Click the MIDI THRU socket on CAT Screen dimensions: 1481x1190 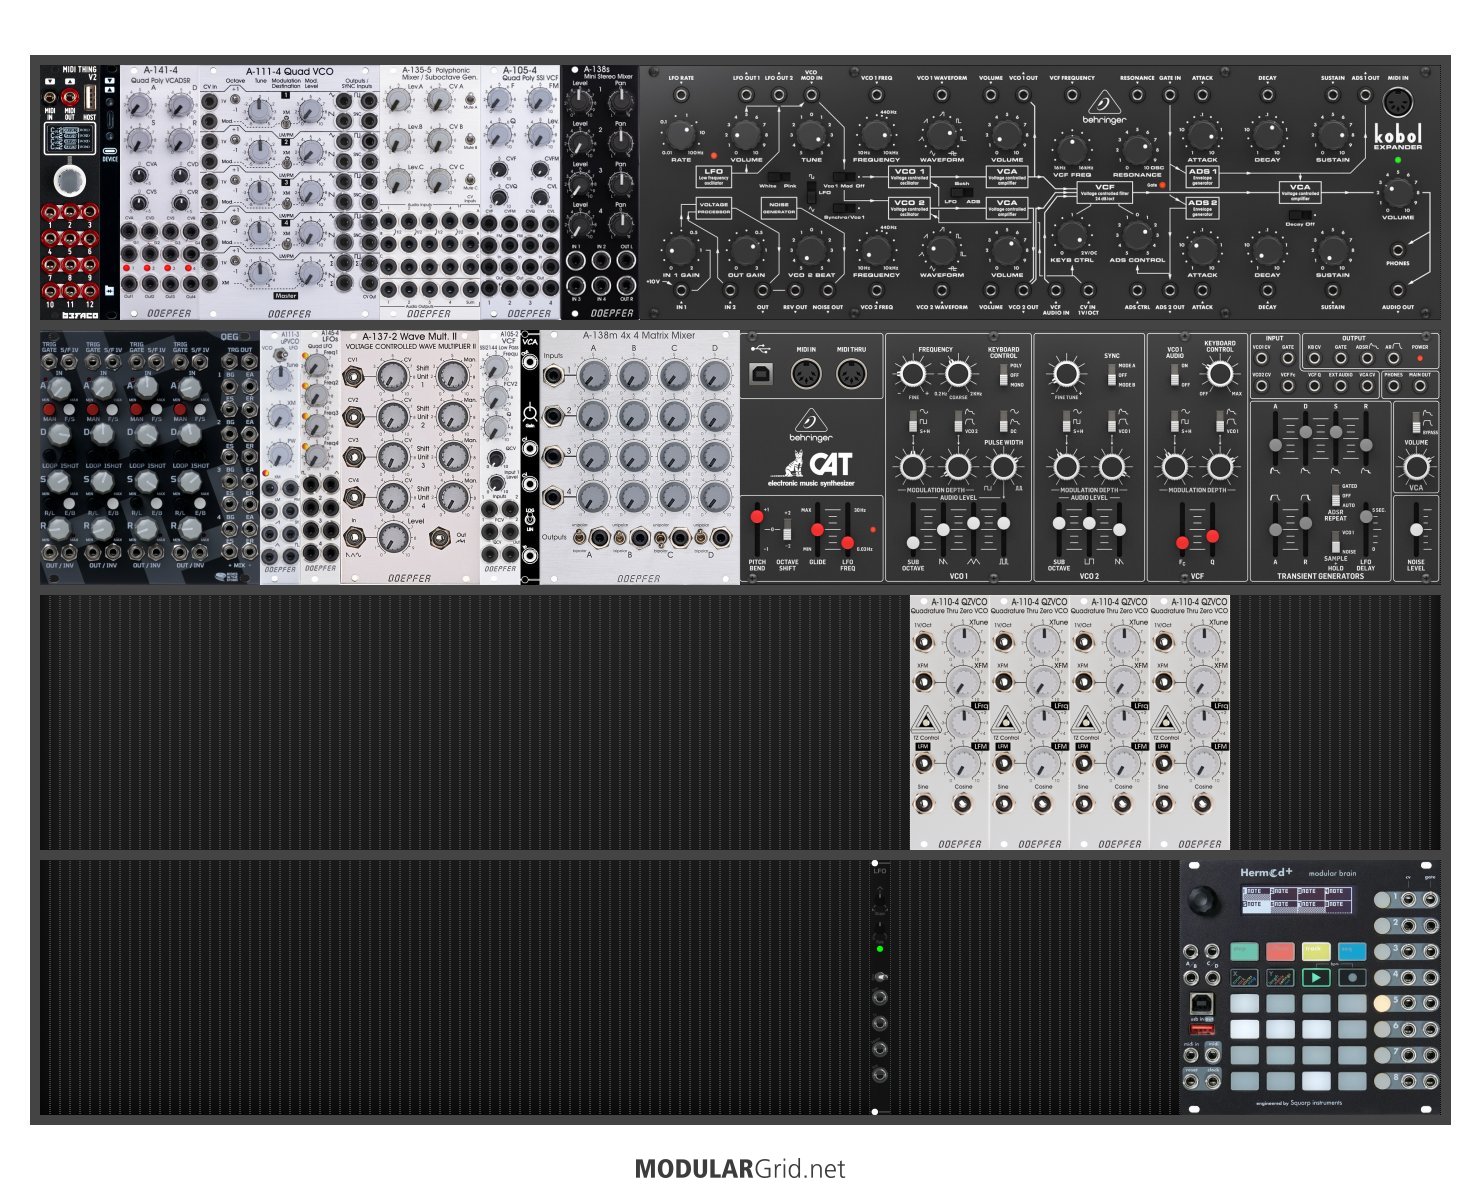850,375
